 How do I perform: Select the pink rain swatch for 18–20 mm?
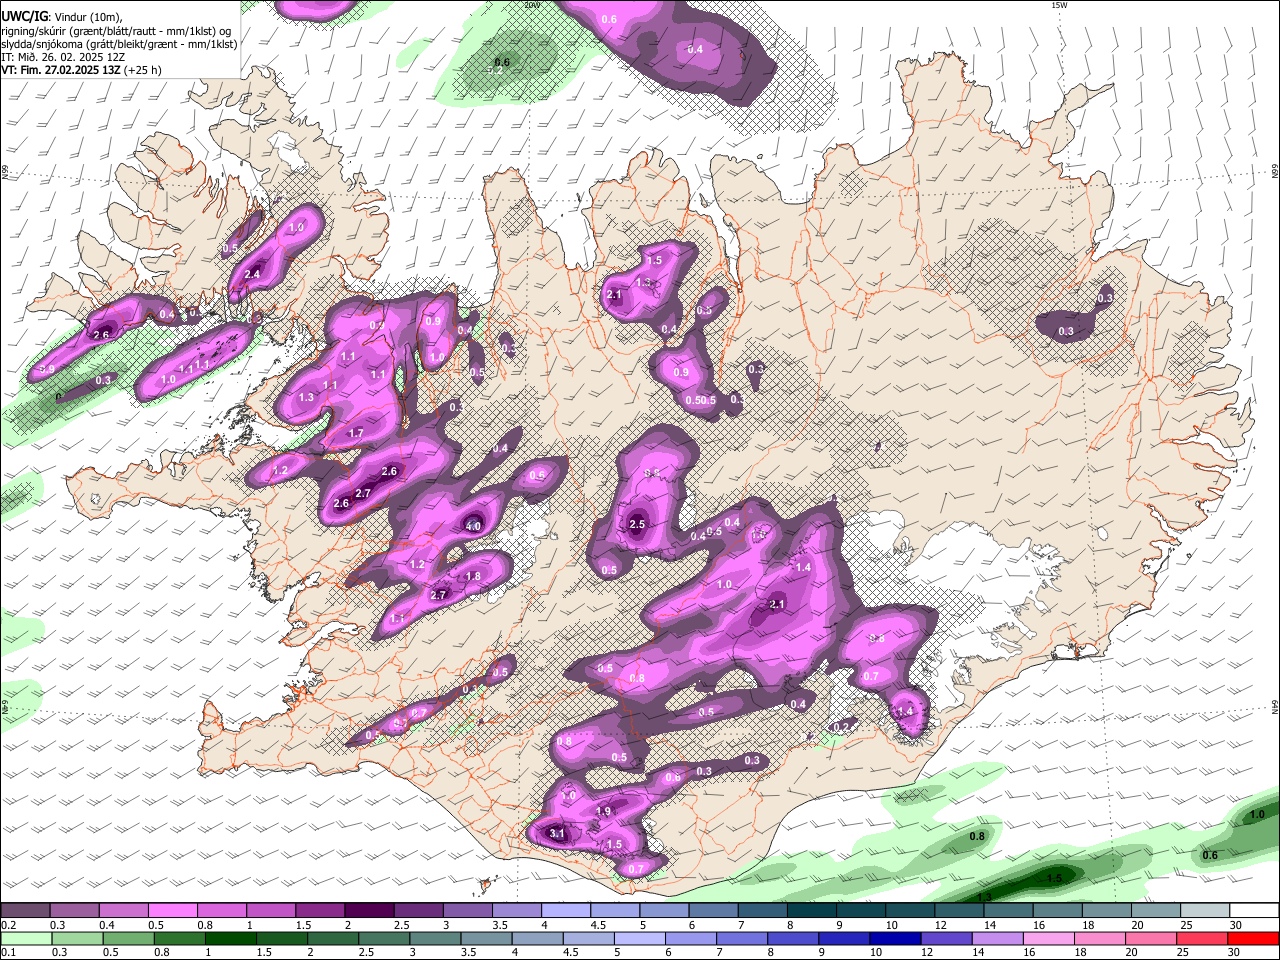click(1098, 938)
